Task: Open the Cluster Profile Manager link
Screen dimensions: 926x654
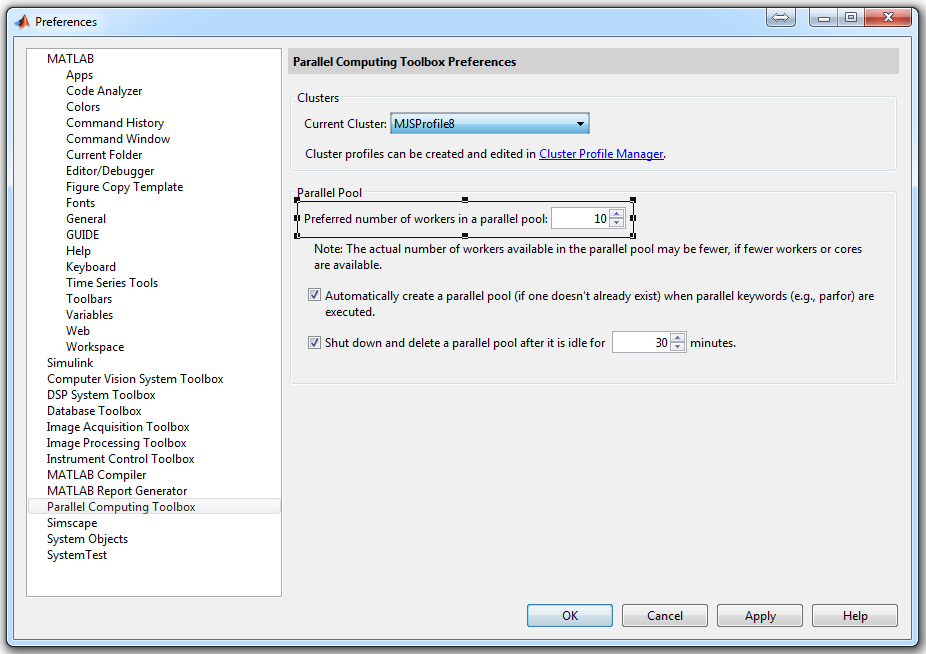Action: [x=601, y=154]
